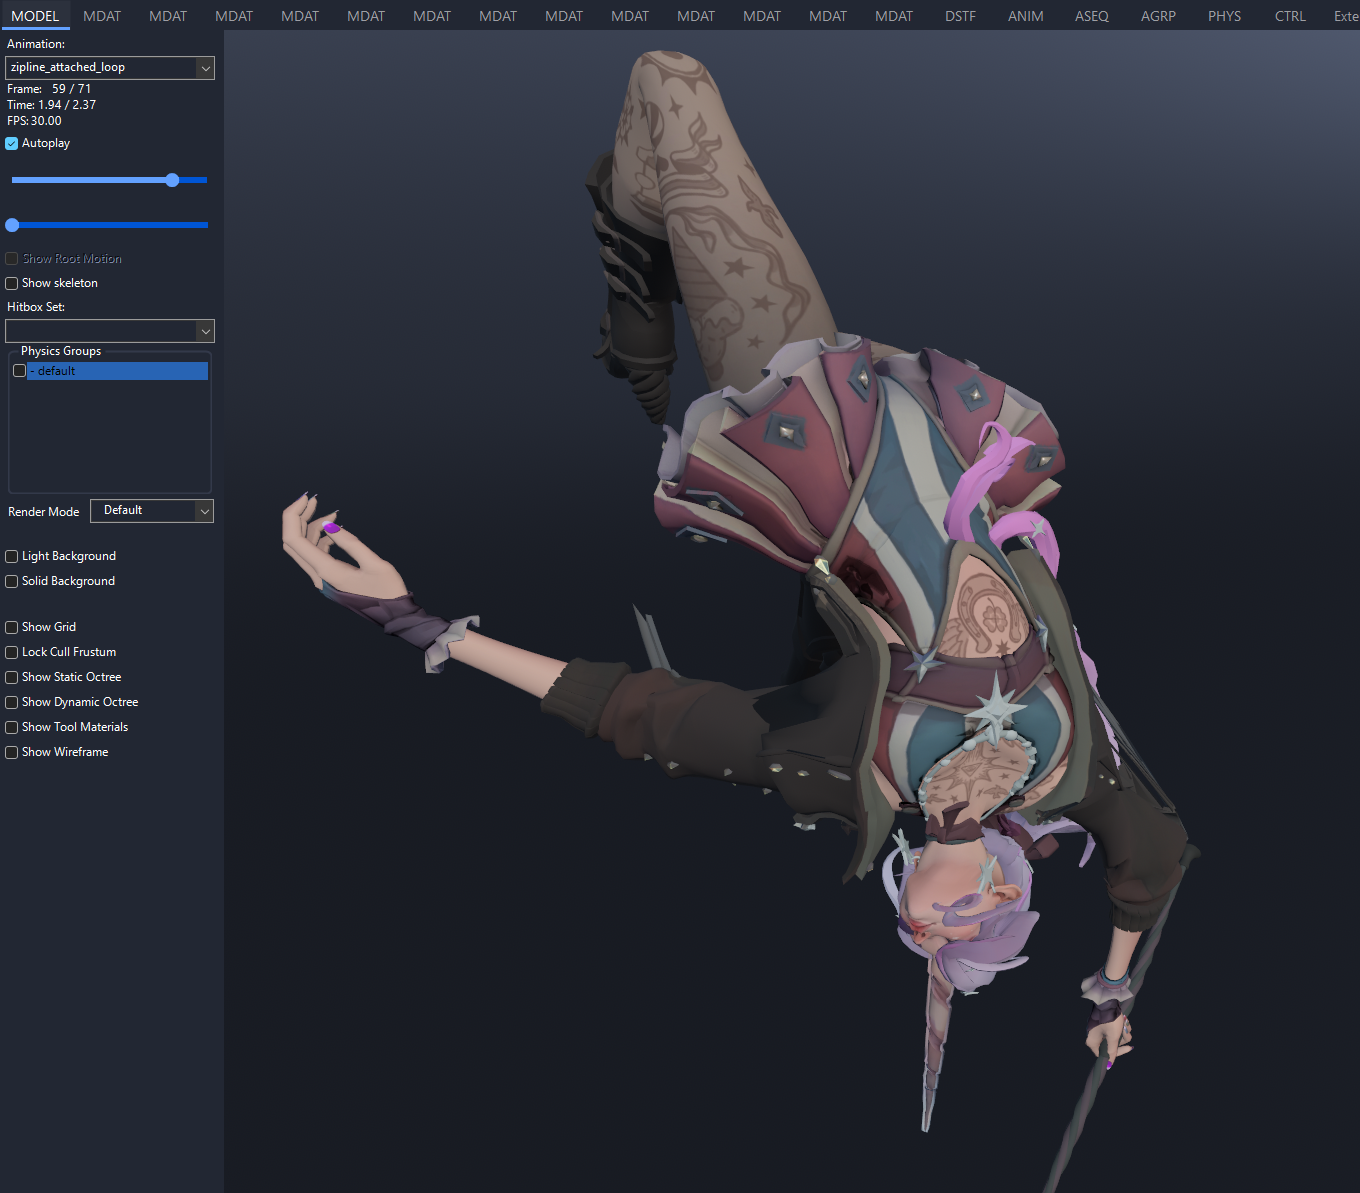This screenshot has width=1360, height=1193.
Task: Select the default entry in Physics Groups
Action: [x=118, y=371]
